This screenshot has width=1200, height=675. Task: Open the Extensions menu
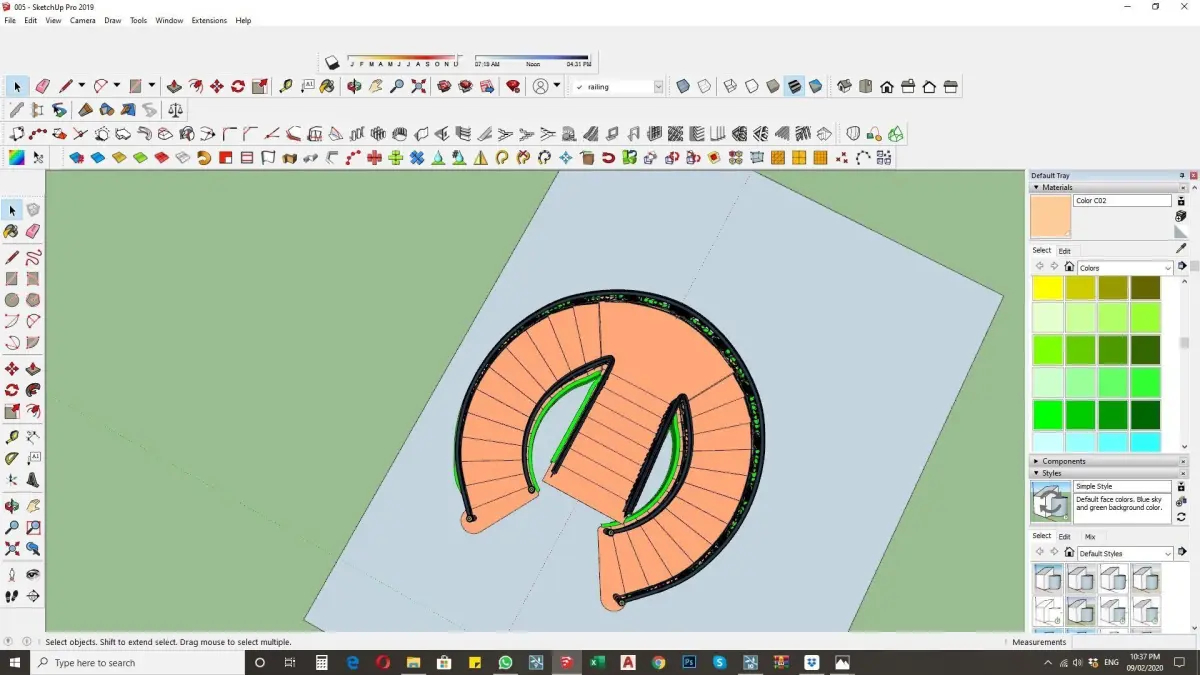tap(209, 20)
